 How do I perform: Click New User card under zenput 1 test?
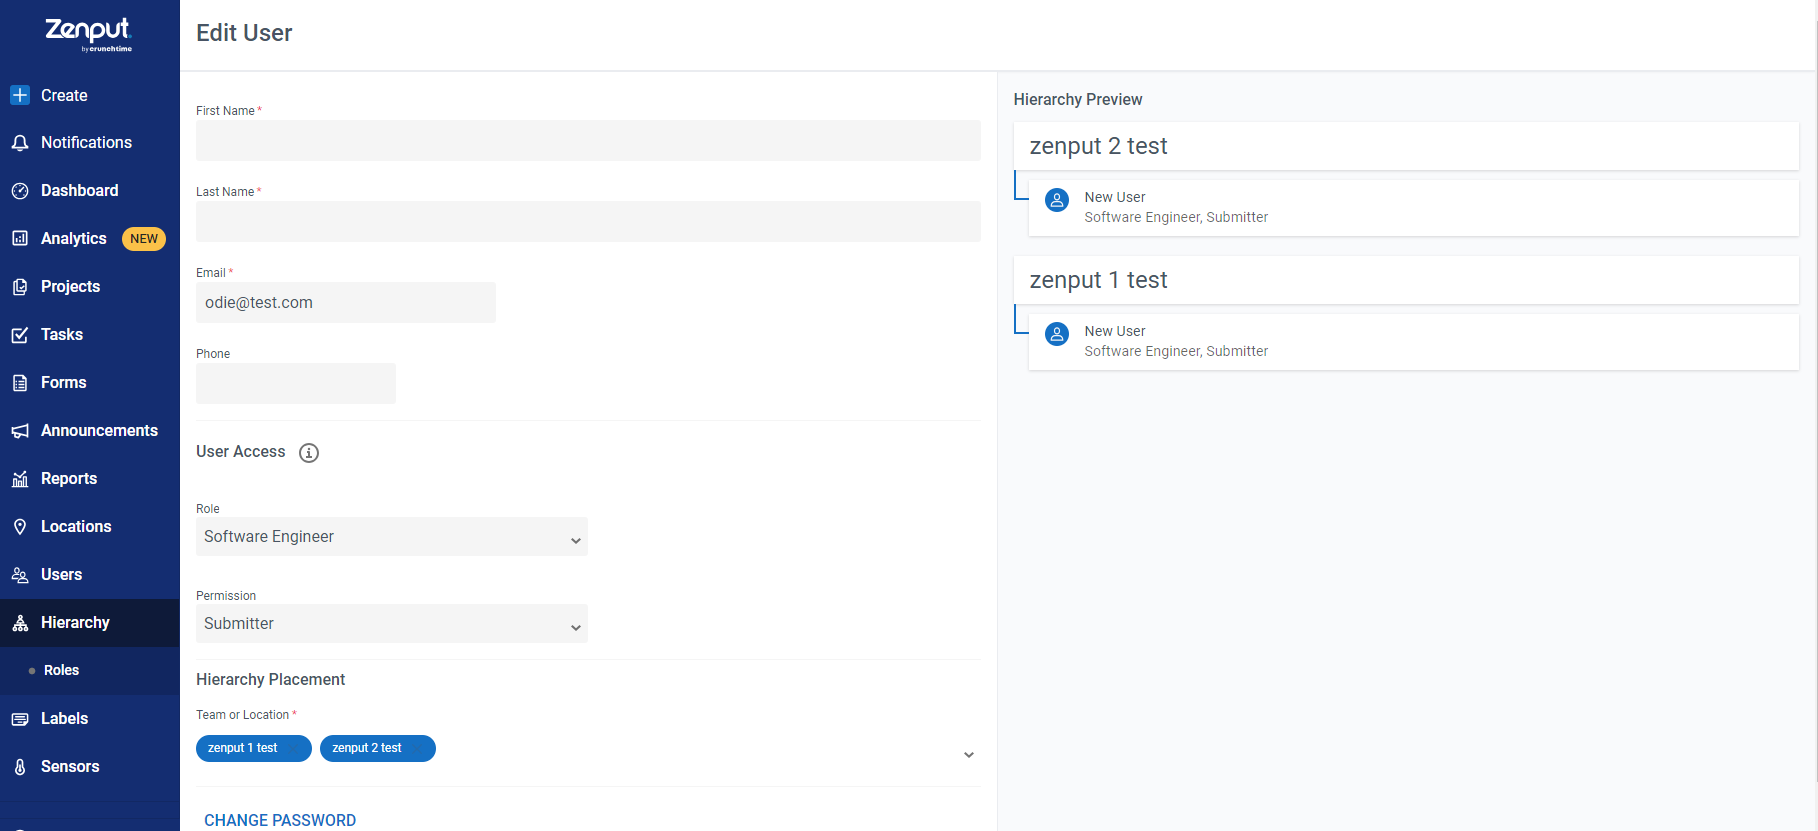coord(1414,342)
